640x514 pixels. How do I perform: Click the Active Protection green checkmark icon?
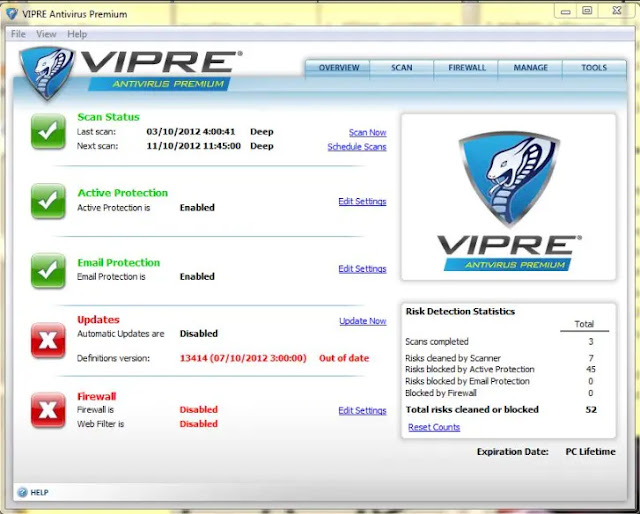48,201
